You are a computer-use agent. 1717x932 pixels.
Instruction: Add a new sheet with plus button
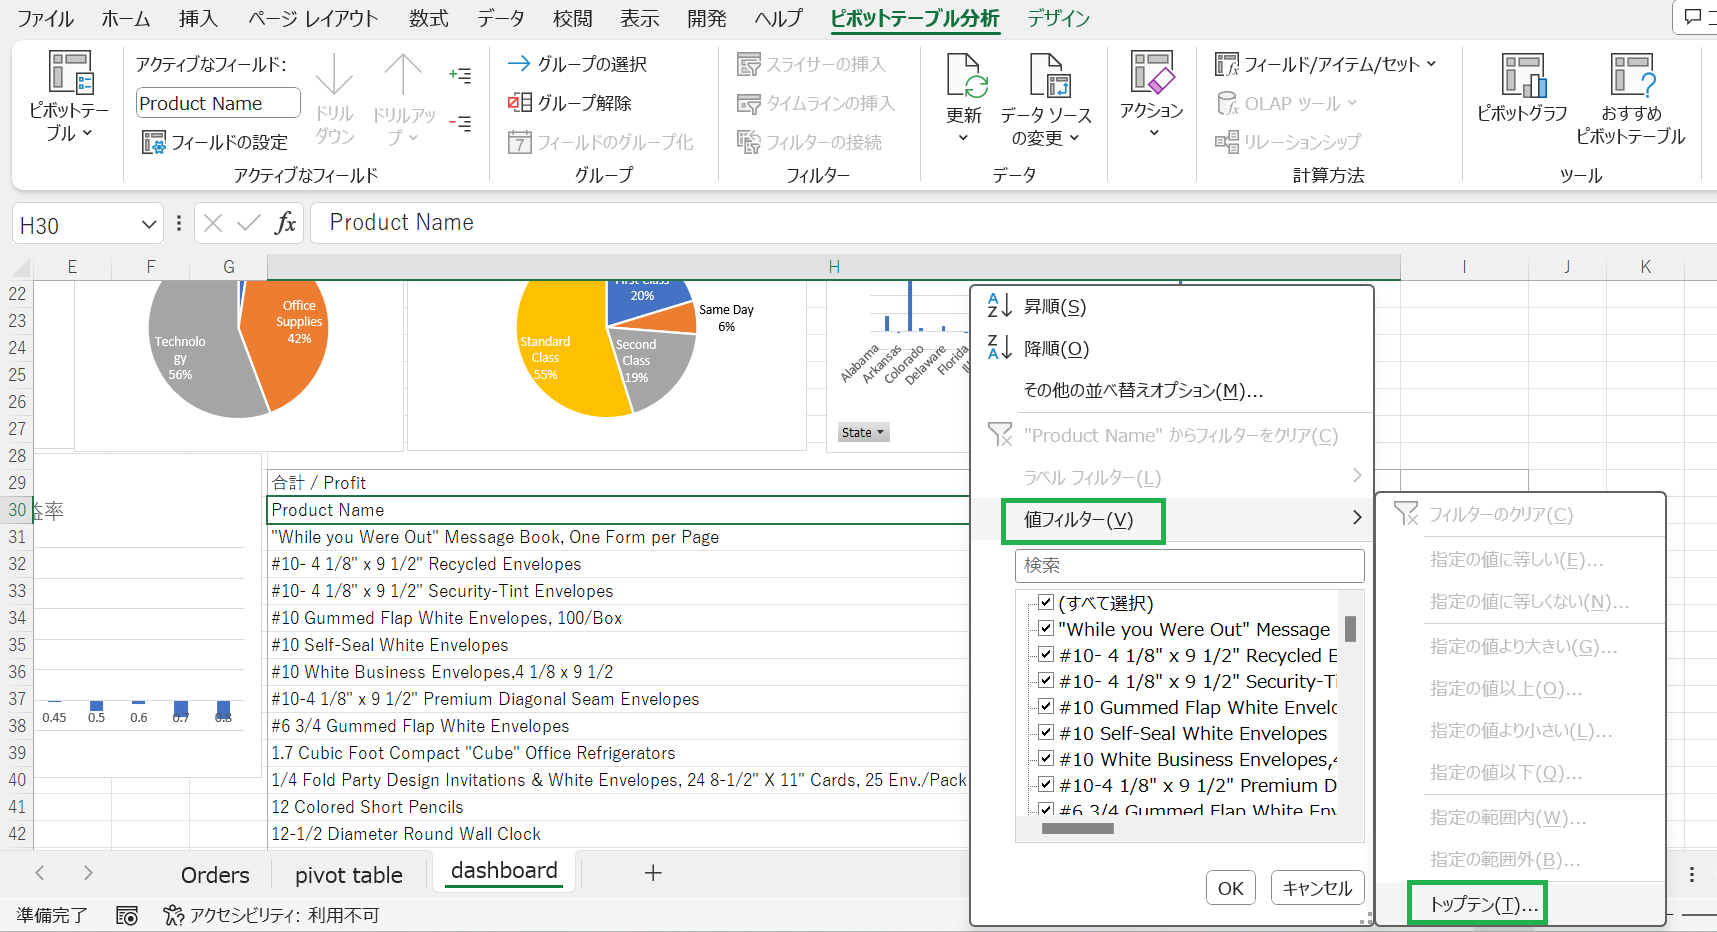[x=653, y=873]
